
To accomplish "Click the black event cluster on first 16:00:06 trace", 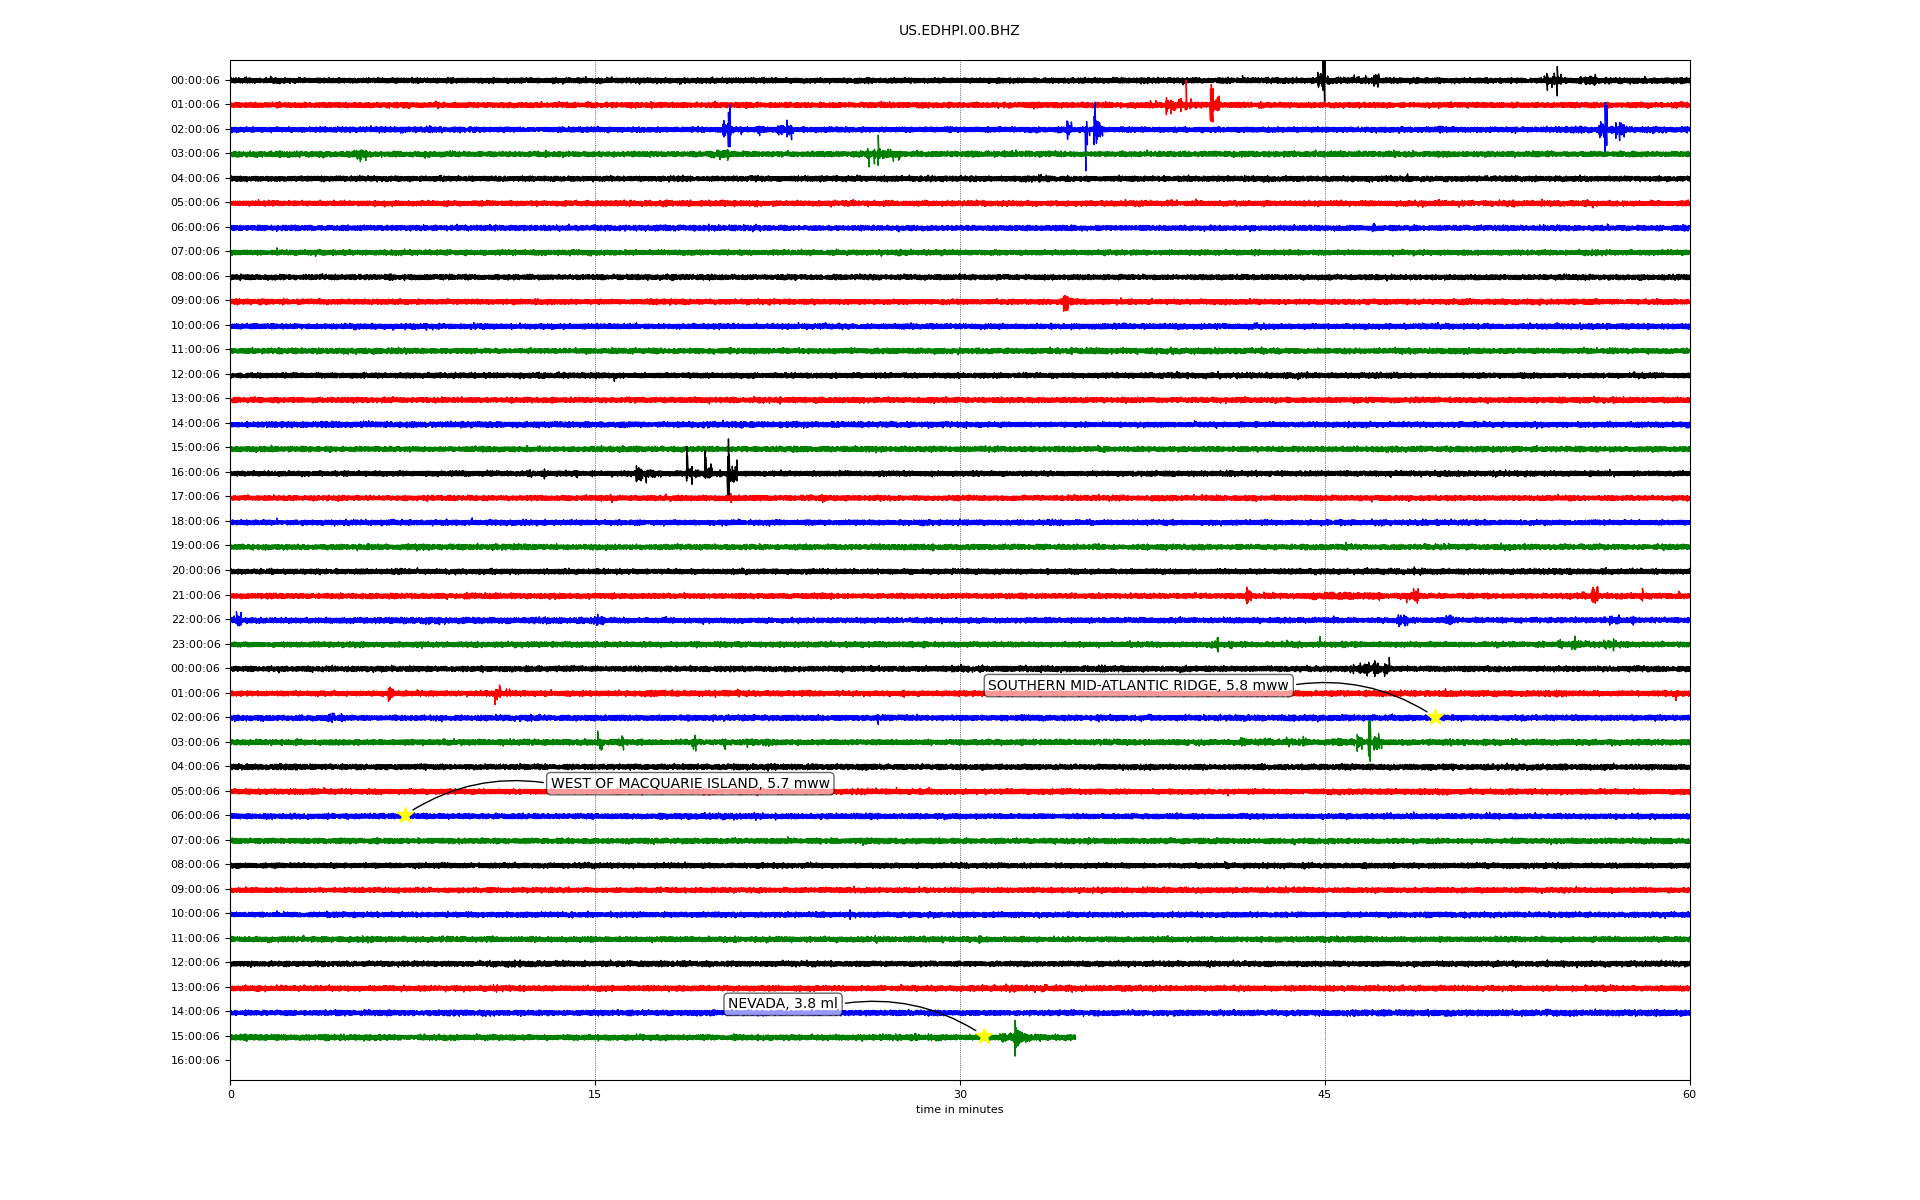I will pyautogui.click(x=706, y=470).
